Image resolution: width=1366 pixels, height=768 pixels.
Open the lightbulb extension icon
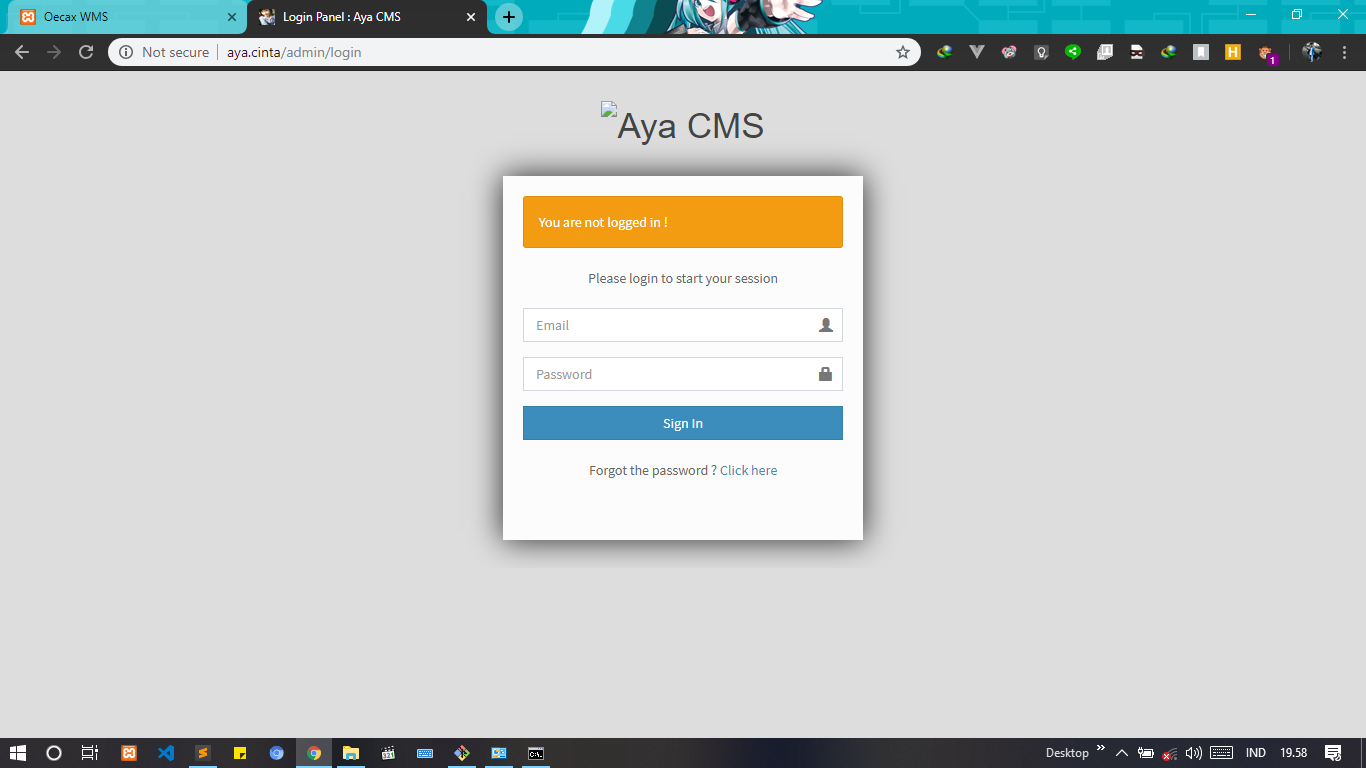click(1041, 52)
